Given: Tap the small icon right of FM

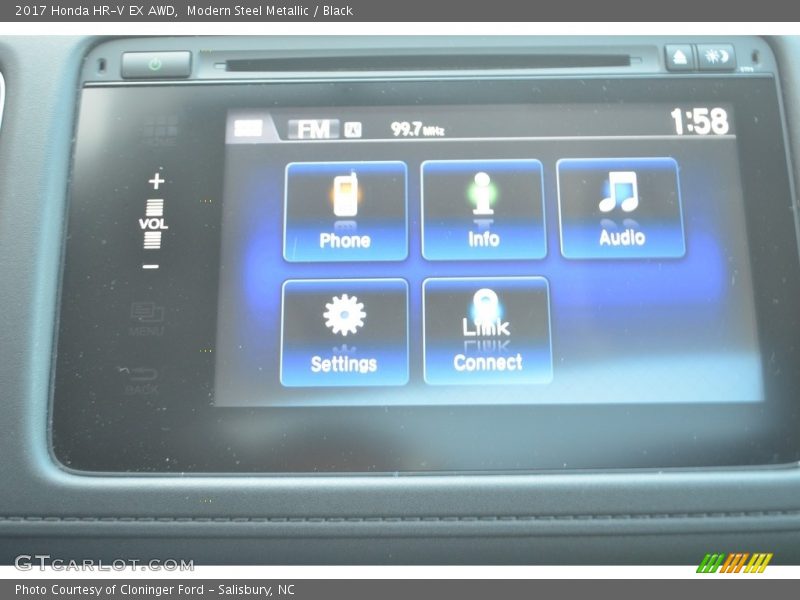Looking at the screenshot, I should [x=353, y=130].
